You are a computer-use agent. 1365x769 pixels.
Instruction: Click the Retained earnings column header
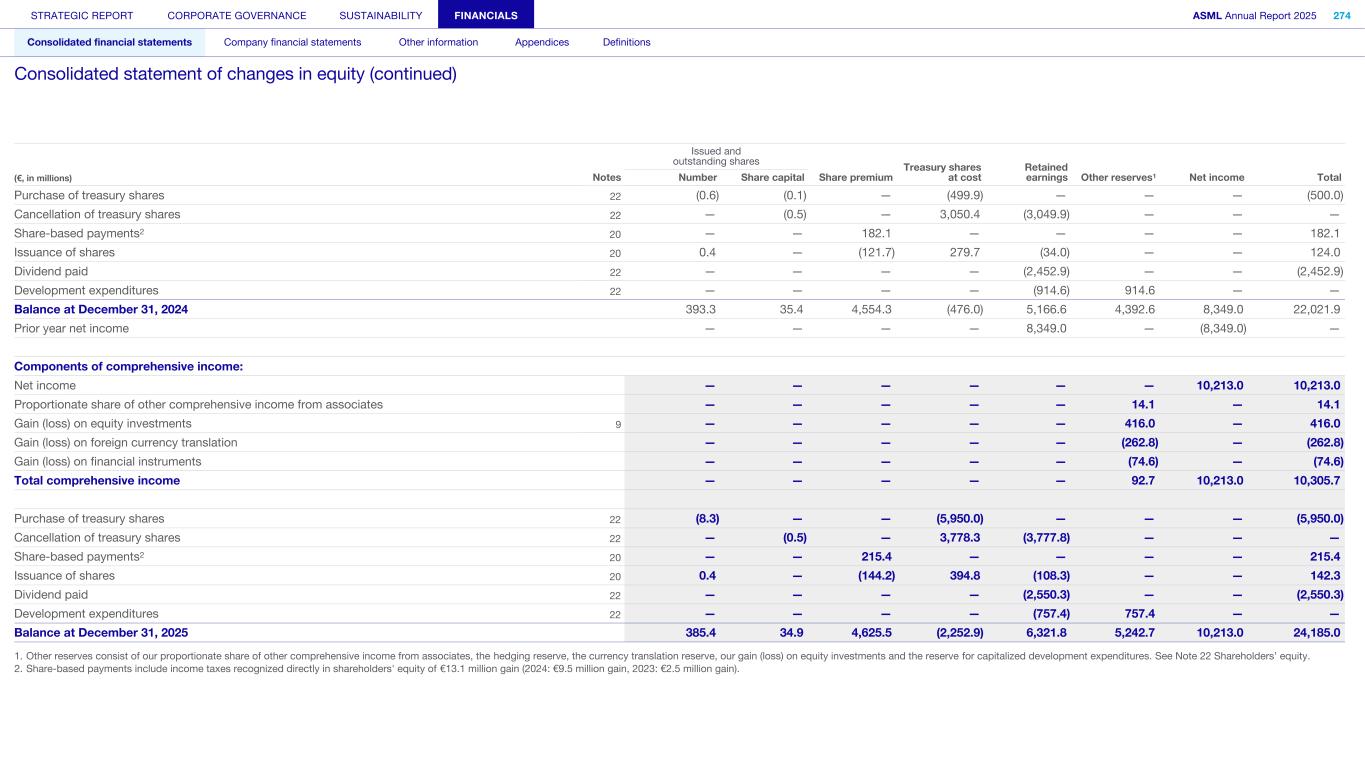pos(1046,172)
